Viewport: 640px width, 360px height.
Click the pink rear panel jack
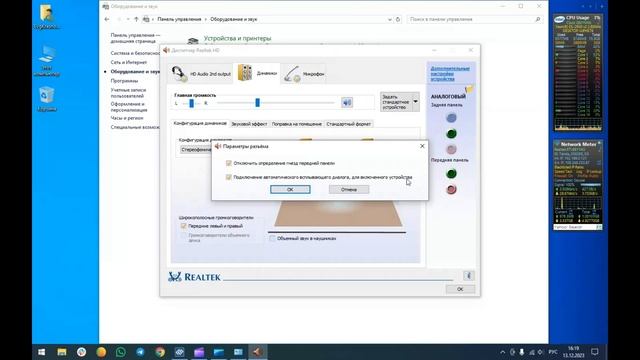coord(451,149)
